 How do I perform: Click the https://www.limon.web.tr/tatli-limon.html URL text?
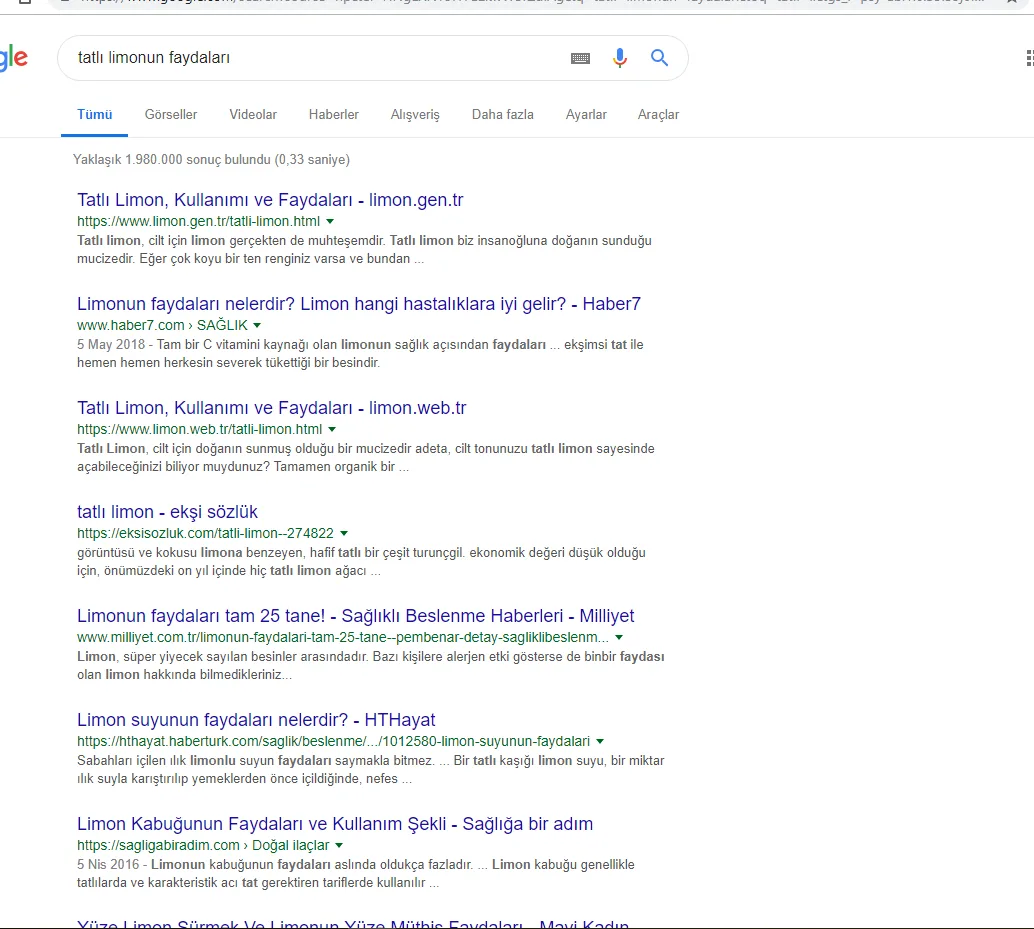tap(200, 430)
